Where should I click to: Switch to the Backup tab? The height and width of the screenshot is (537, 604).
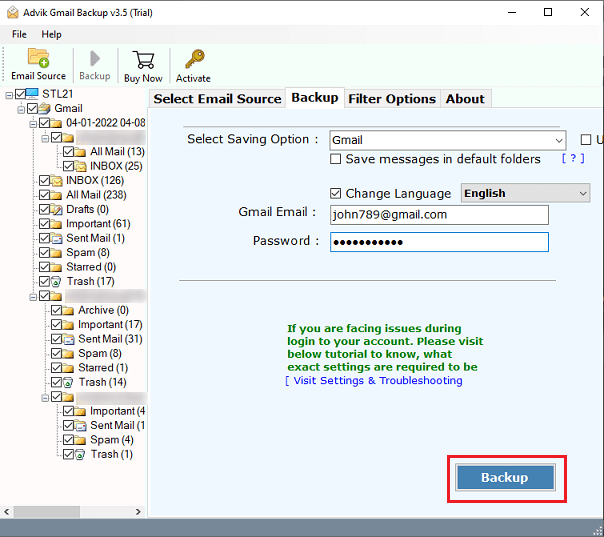[315, 97]
